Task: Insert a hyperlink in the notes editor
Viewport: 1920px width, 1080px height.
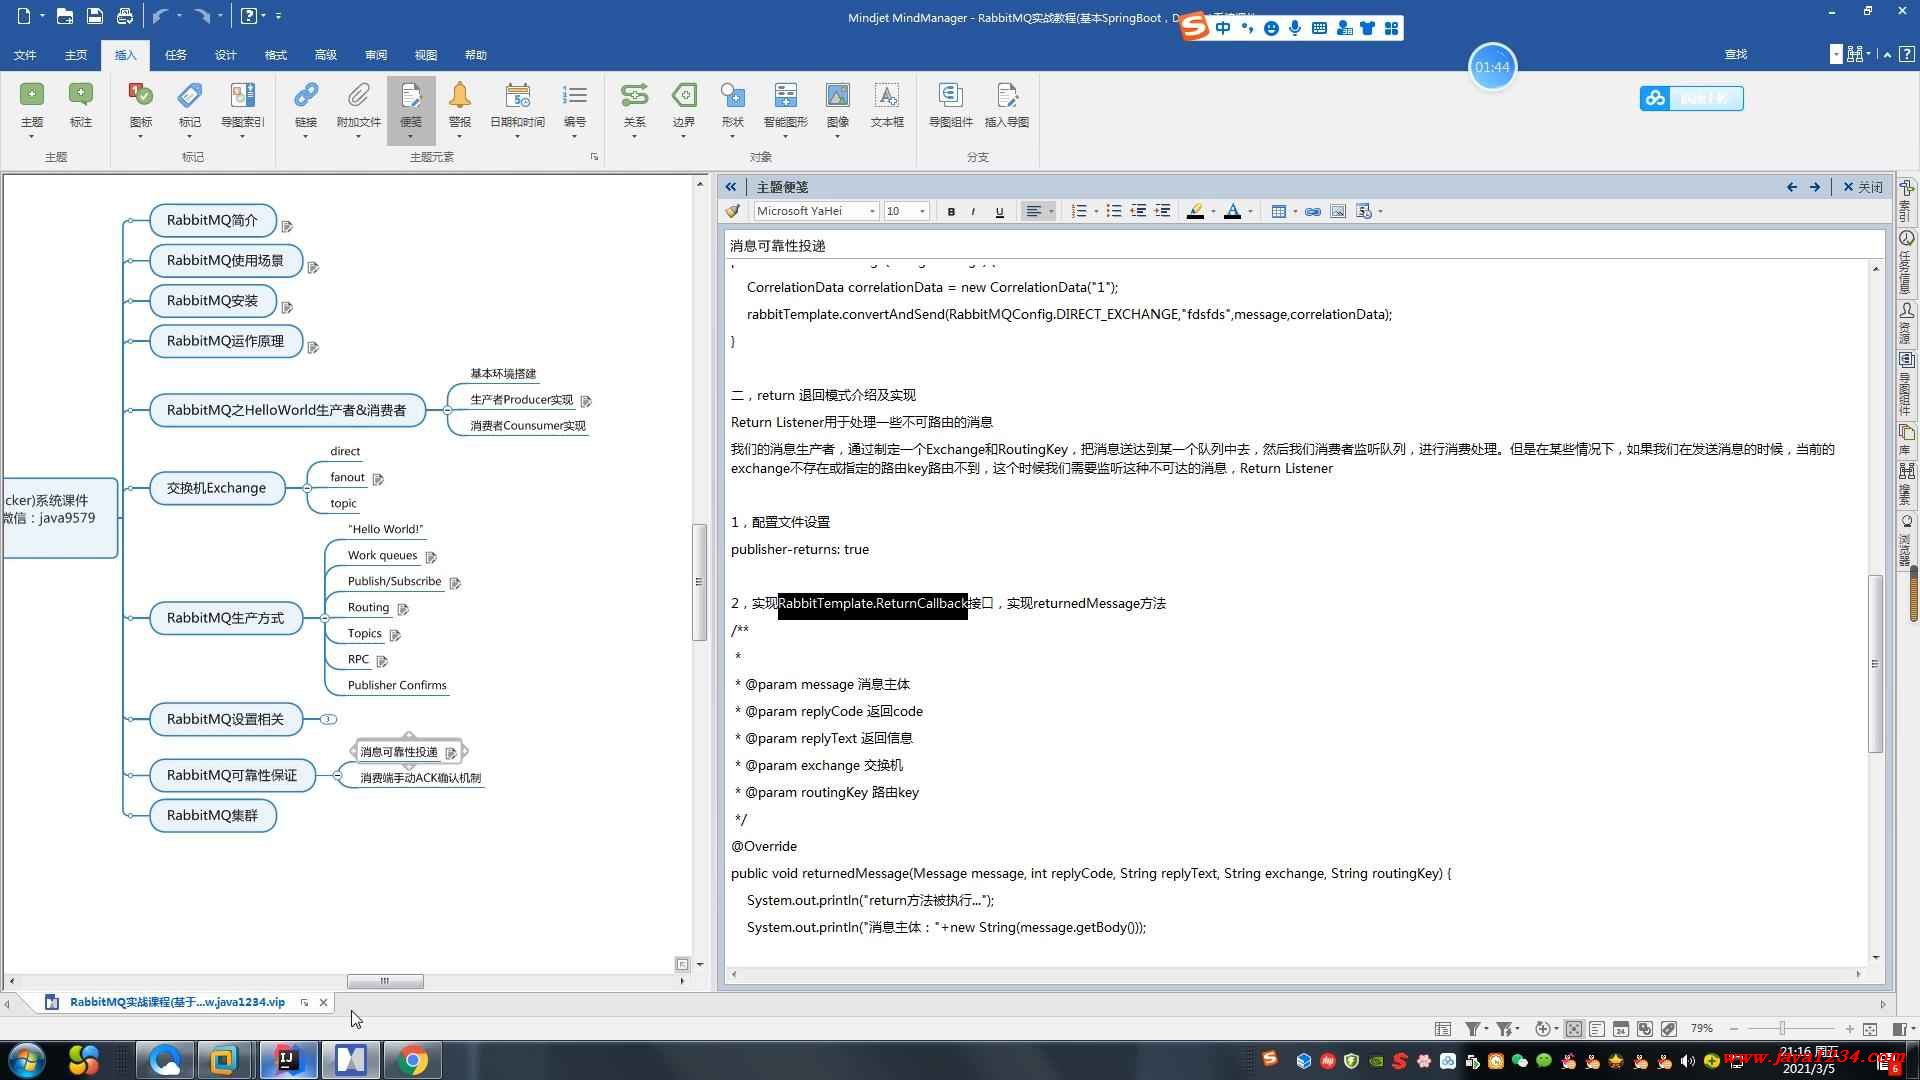Action: pyautogui.click(x=1313, y=211)
